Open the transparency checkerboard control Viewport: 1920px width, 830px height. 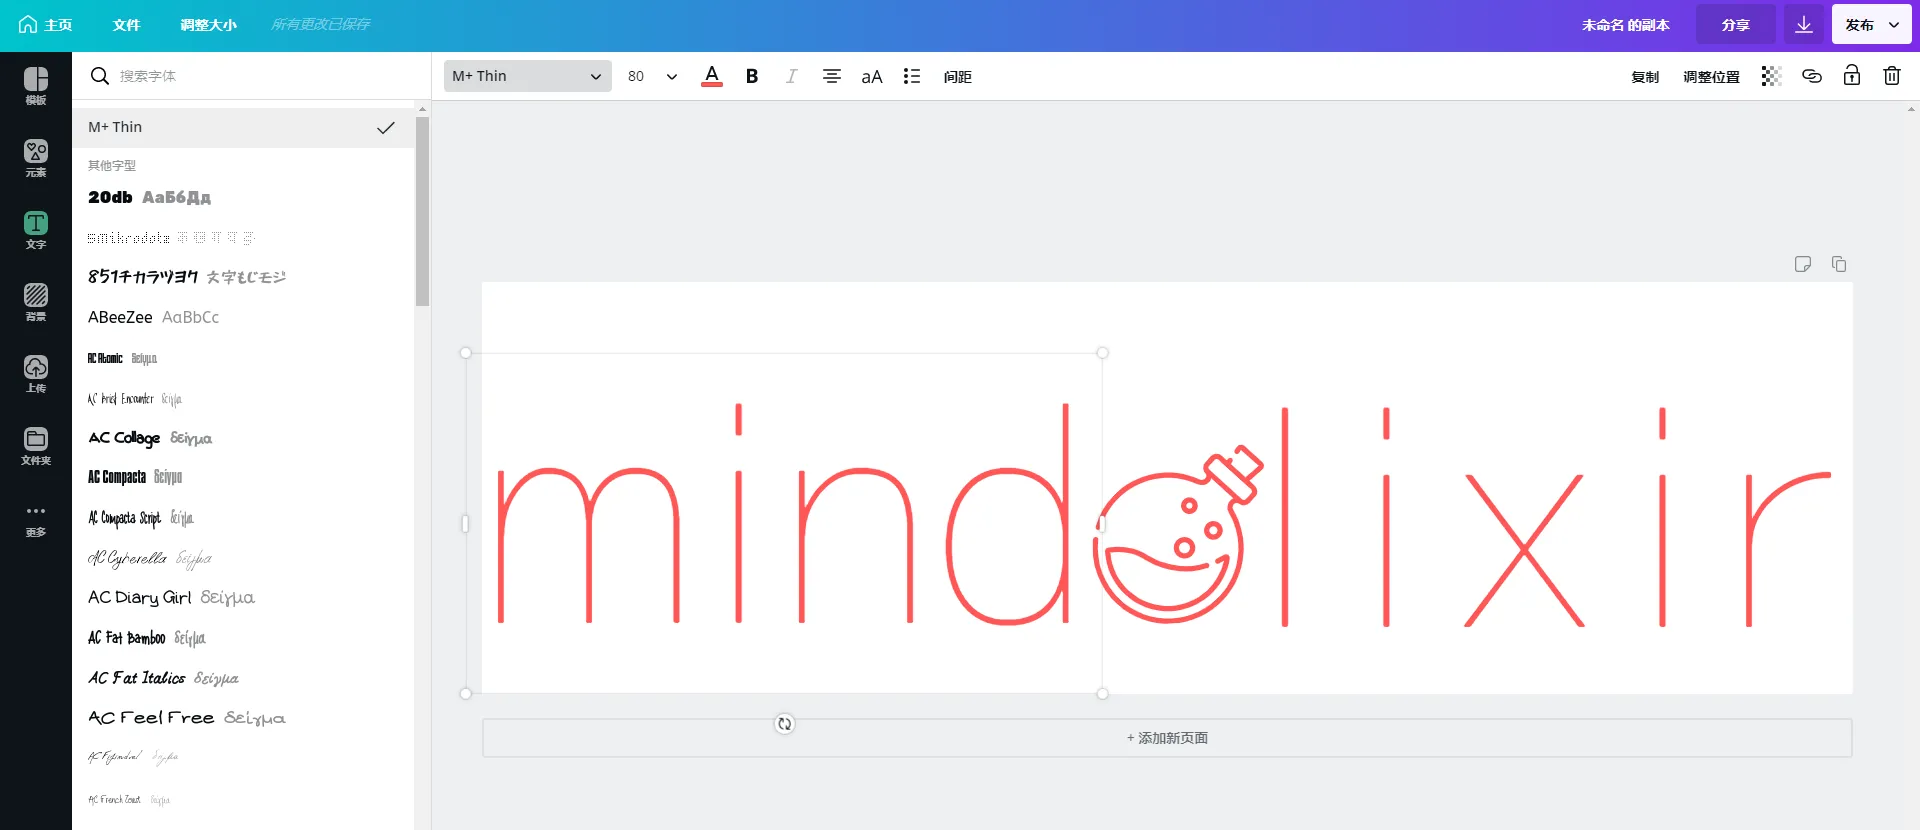point(1771,76)
